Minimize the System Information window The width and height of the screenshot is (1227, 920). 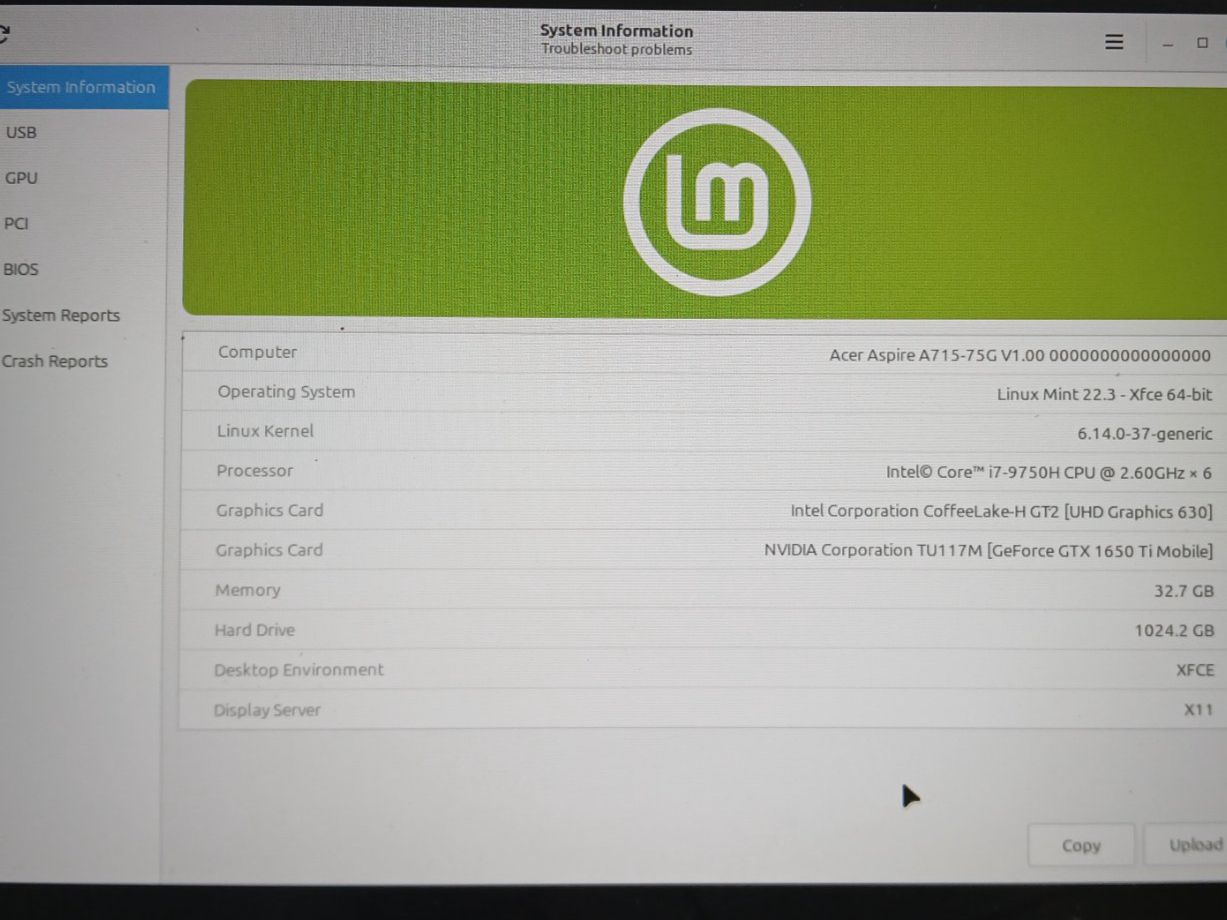(x=1168, y=44)
